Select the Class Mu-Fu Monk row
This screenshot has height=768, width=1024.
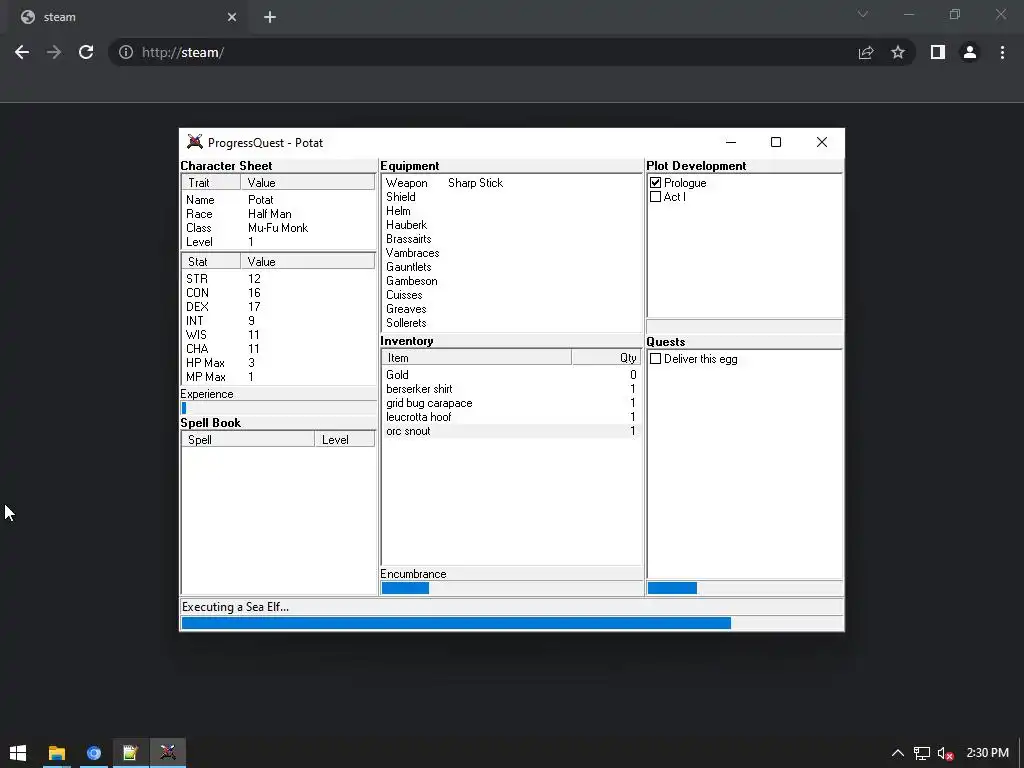(278, 228)
